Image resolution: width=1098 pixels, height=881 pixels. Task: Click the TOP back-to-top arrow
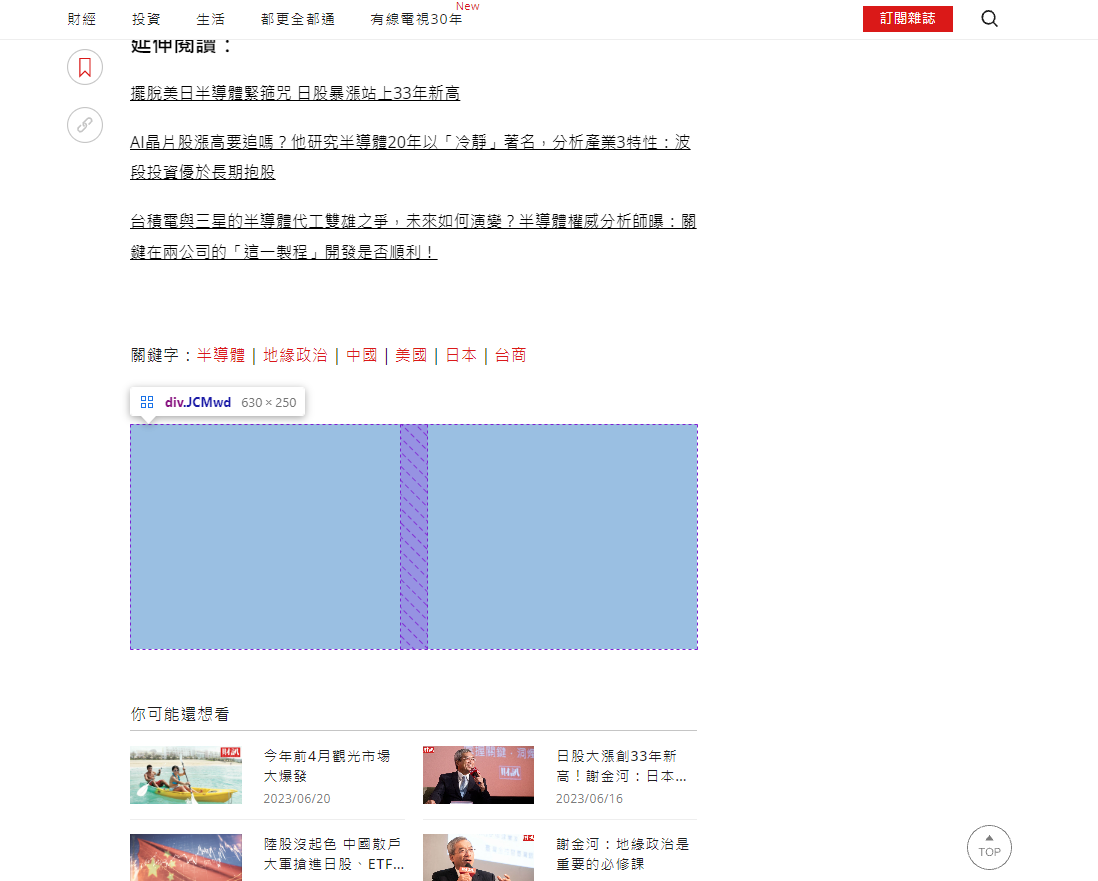[989, 847]
